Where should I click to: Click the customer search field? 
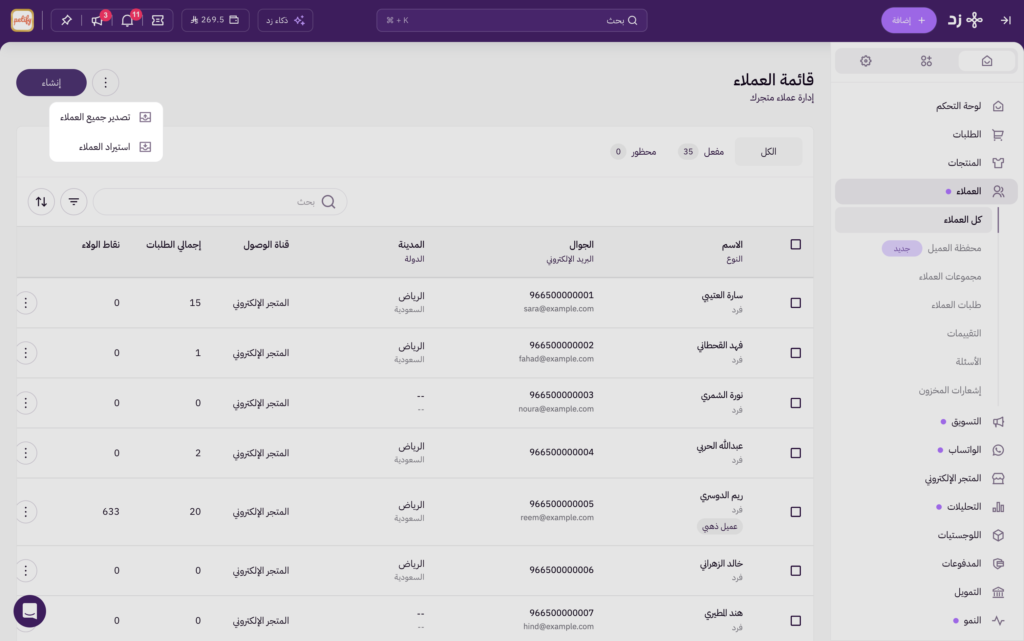[220, 202]
